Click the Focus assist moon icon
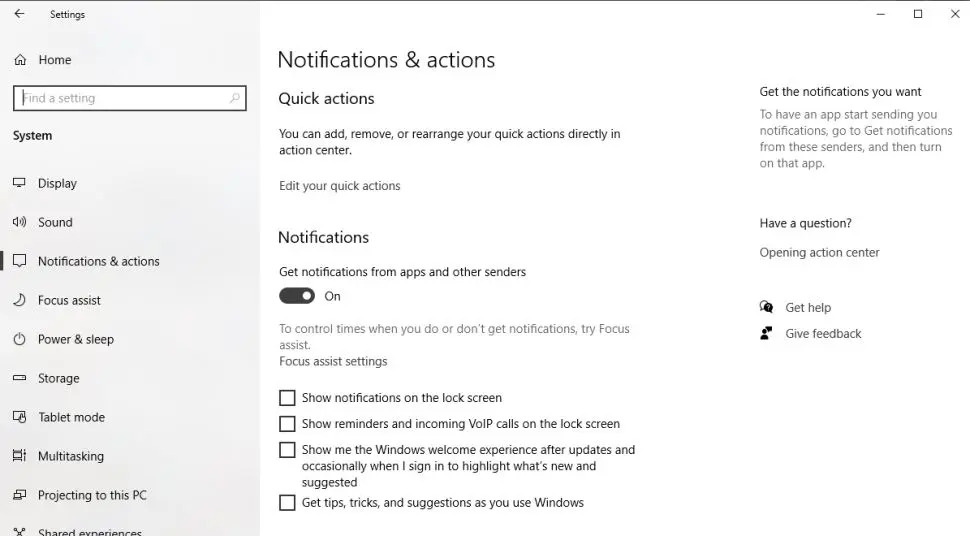This screenshot has width=970, height=536. [x=19, y=300]
